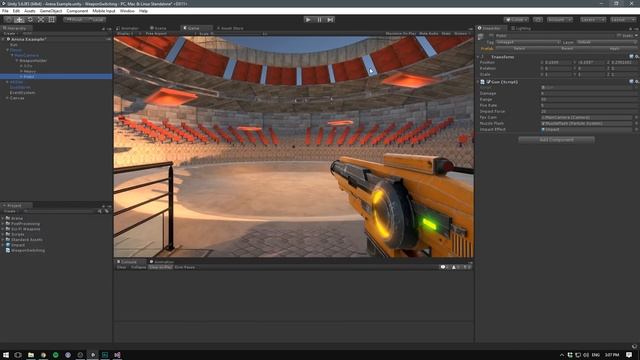Image resolution: width=640 pixels, height=360 pixels.
Task: Open the GameObject menu
Action: pyautogui.click(x=51, y=11)
